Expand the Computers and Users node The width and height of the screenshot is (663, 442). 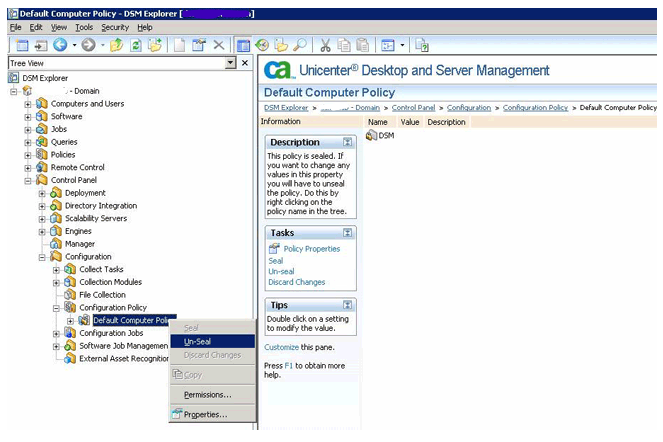tap(29, 104)
